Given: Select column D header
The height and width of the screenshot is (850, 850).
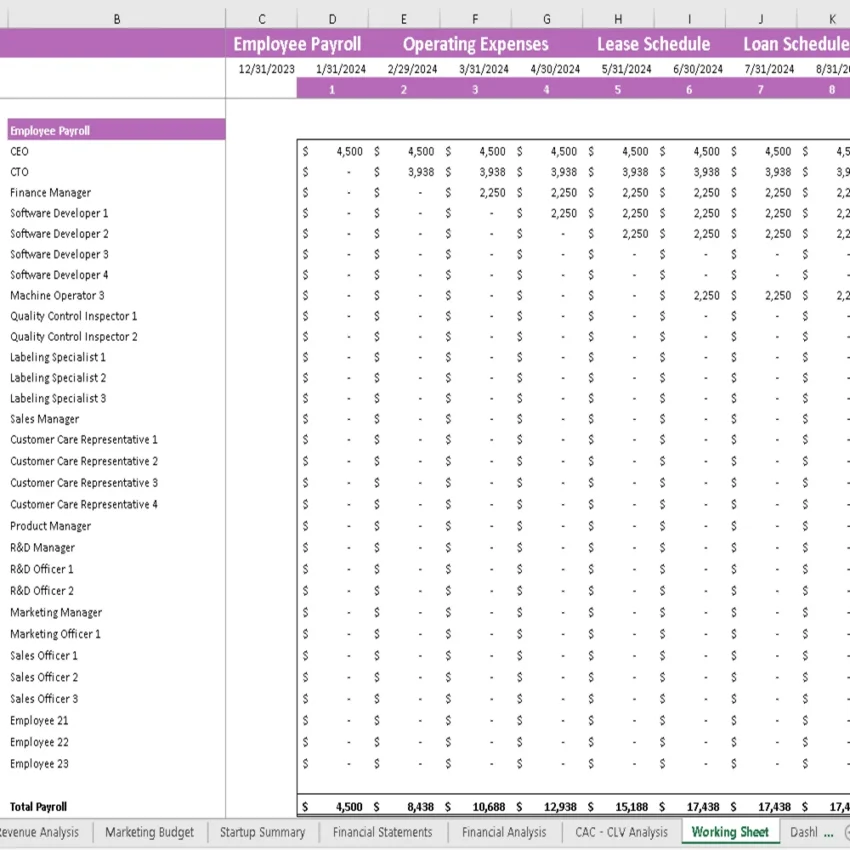Looking at the screenshot, I should pyautogui.click(x=332, y=17).
